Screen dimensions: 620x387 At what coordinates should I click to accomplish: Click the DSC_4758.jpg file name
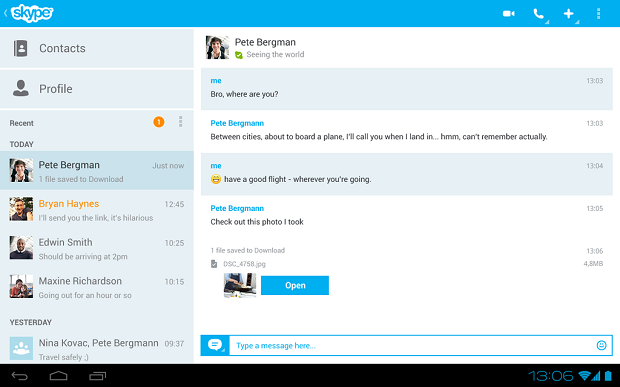coord(244,264)
